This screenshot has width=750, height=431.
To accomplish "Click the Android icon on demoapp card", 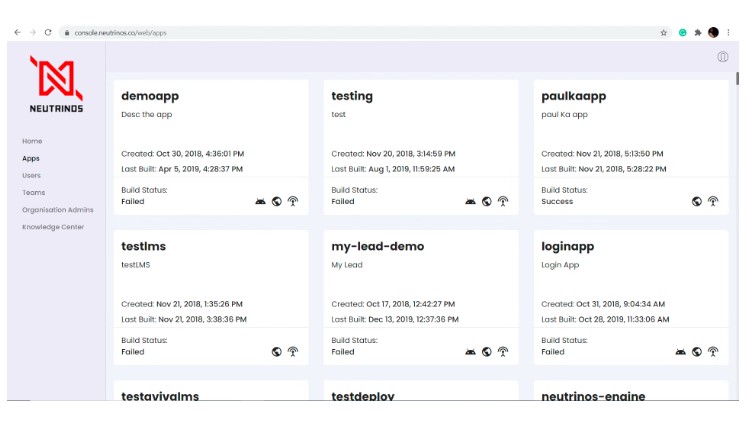I will point(261,201).
